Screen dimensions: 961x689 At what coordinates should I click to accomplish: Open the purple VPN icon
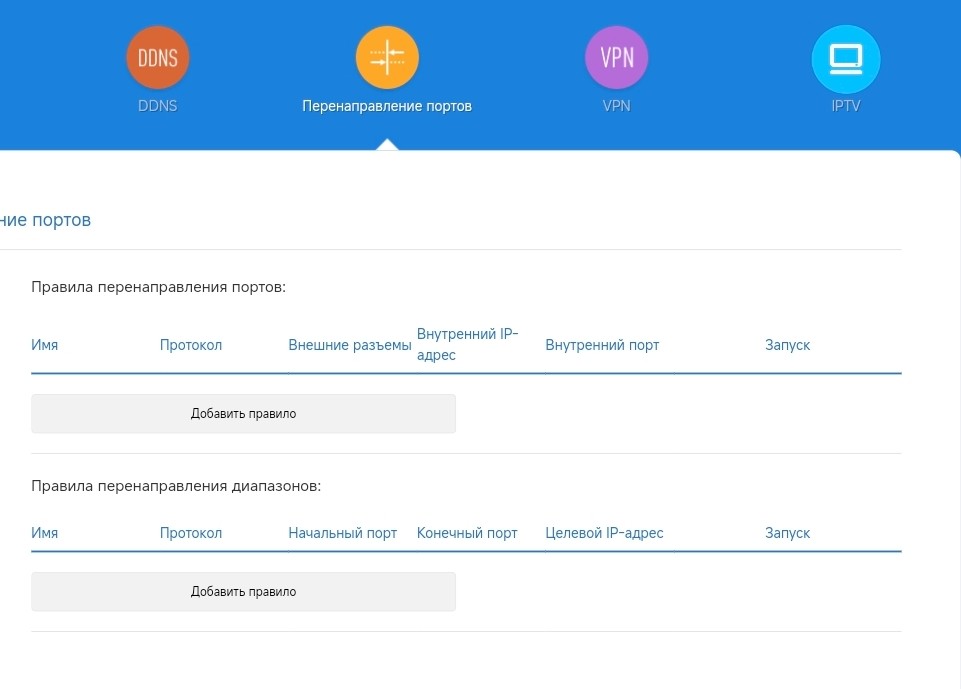(617, 58)
